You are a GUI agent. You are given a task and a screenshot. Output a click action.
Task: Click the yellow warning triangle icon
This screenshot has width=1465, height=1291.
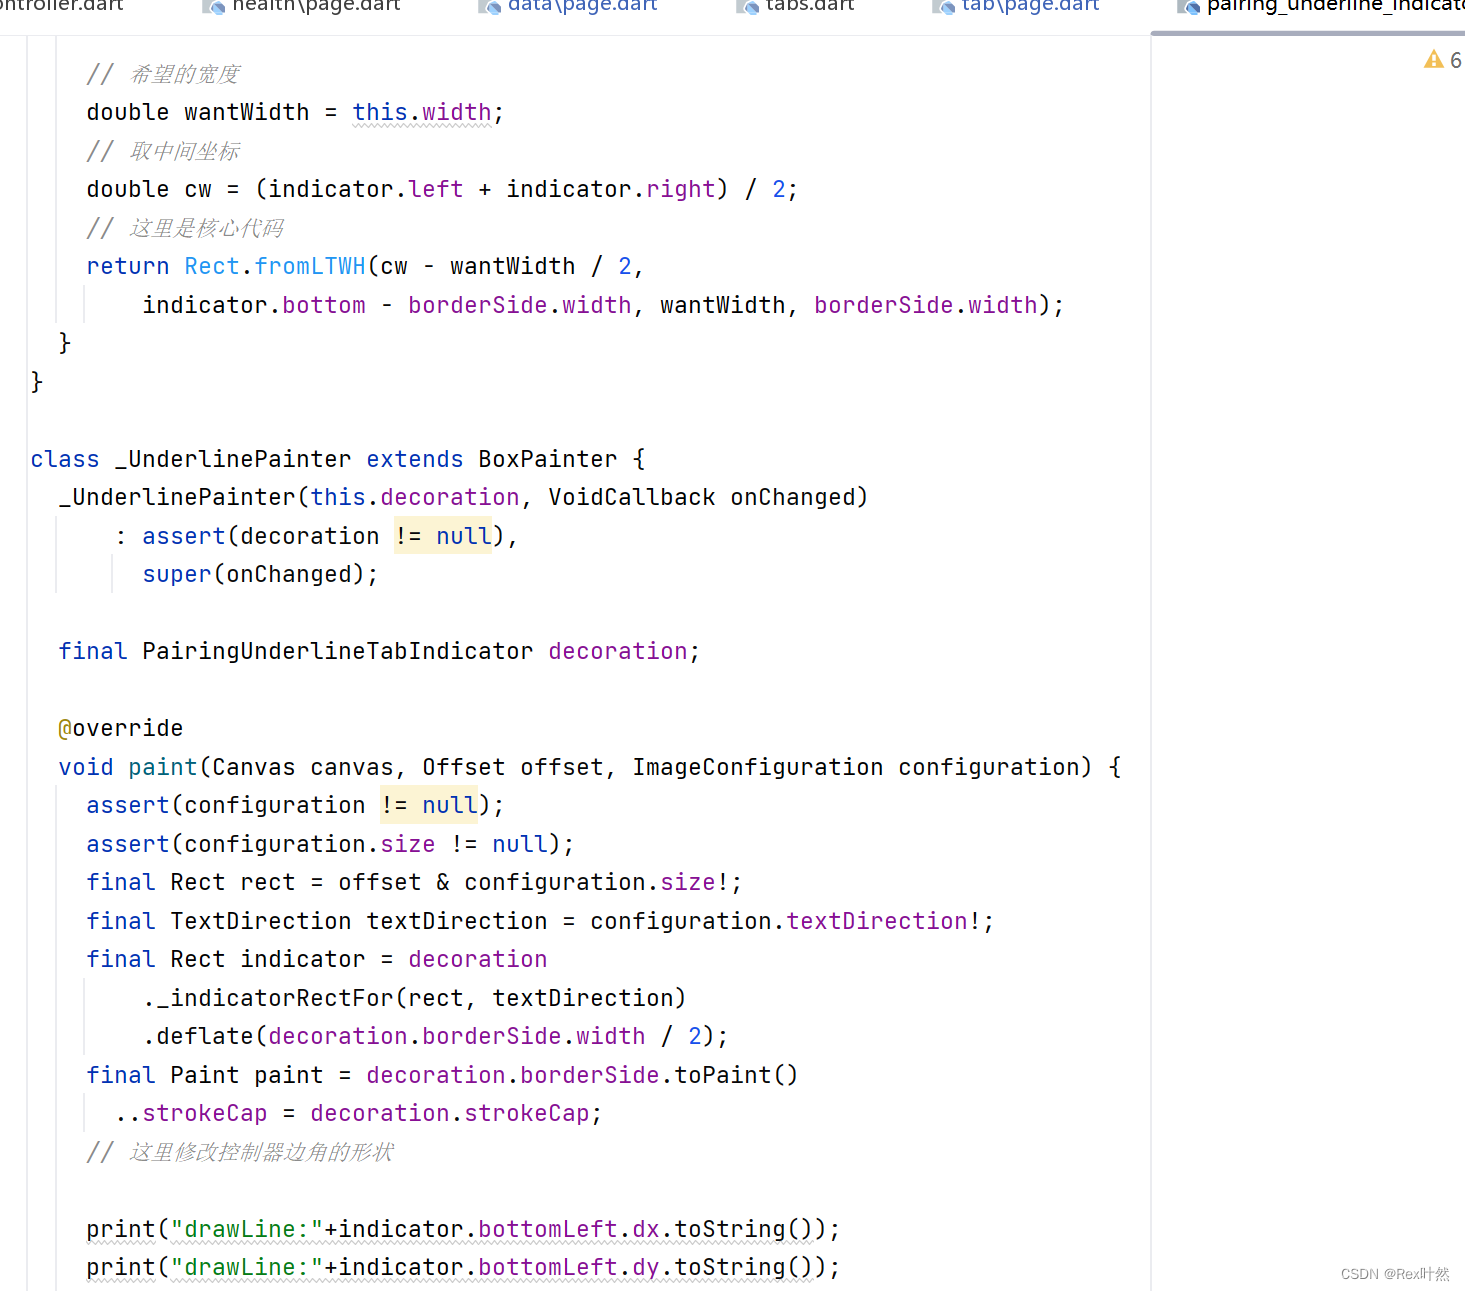[1433, 59]
